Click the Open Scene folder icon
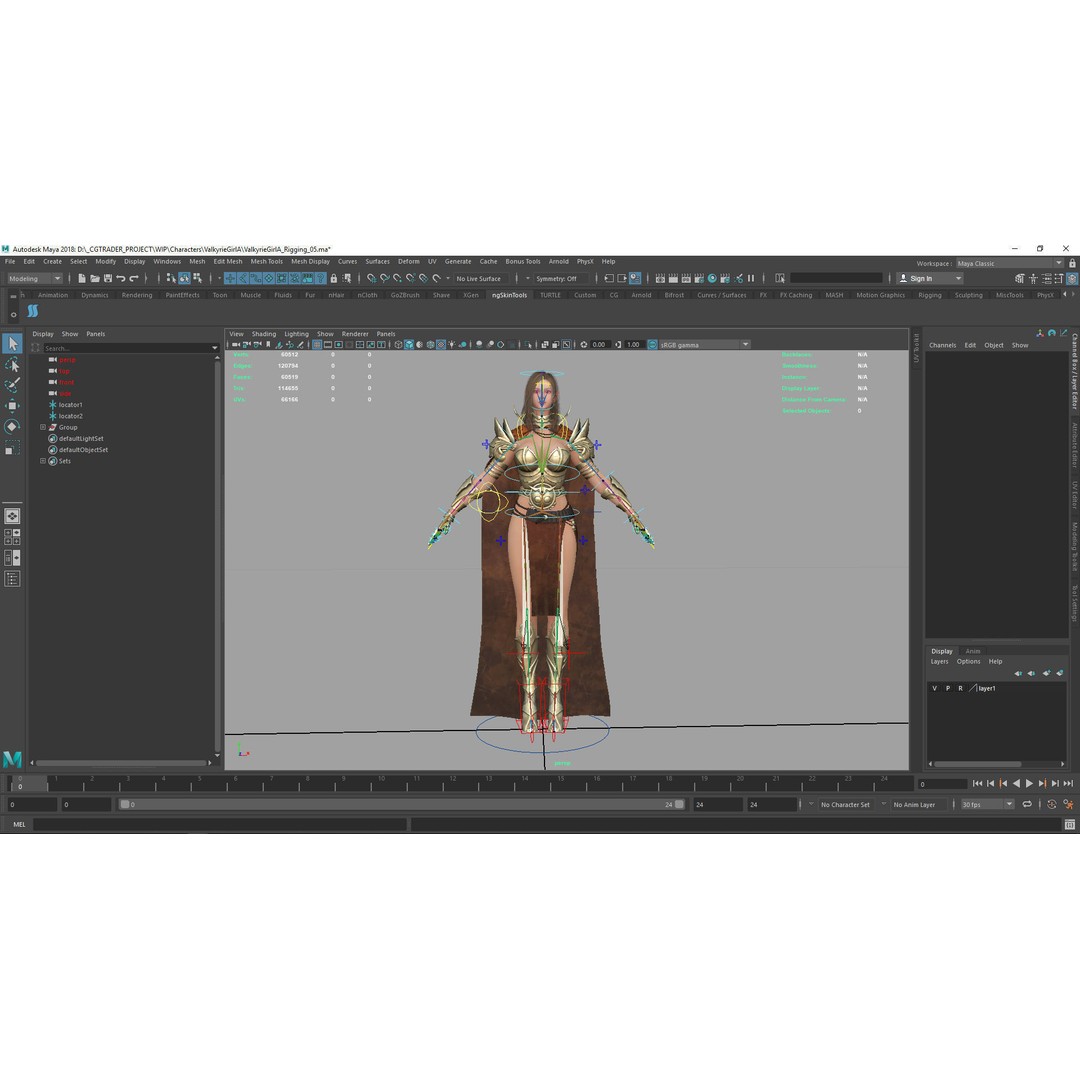The image size is (1080, 1080). [x=95, y=278]
